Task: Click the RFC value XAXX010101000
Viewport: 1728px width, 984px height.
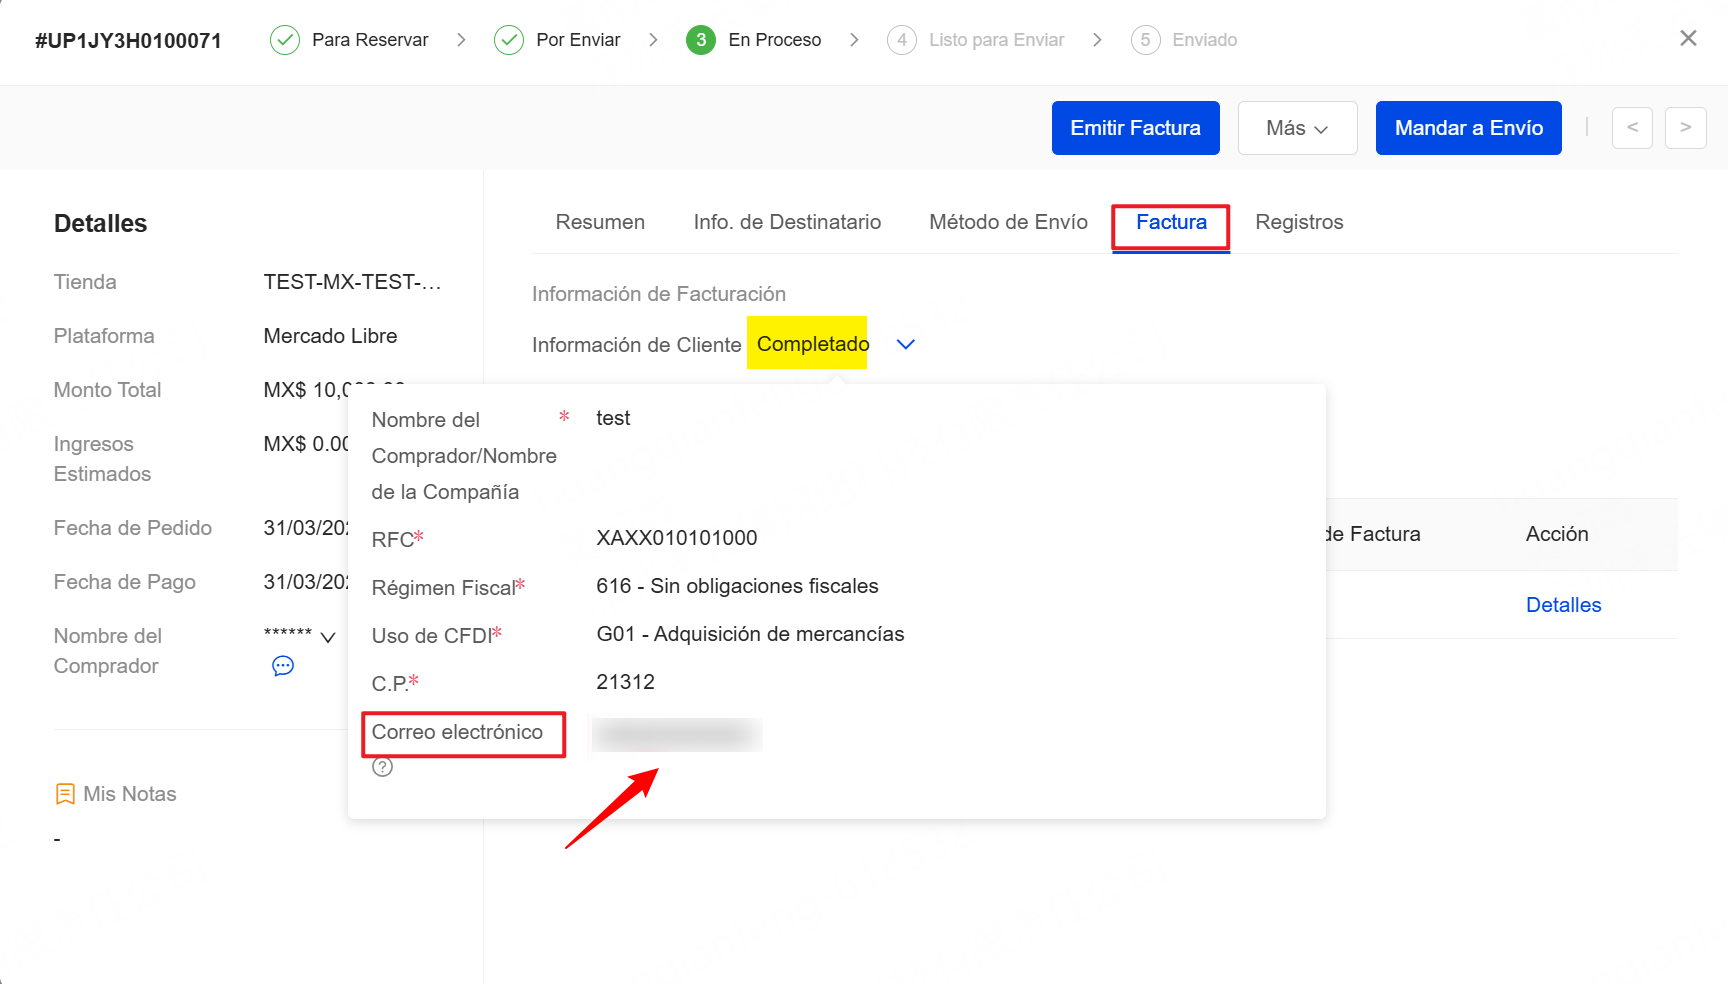Action: pyautogui.click(x=677, y=538)
